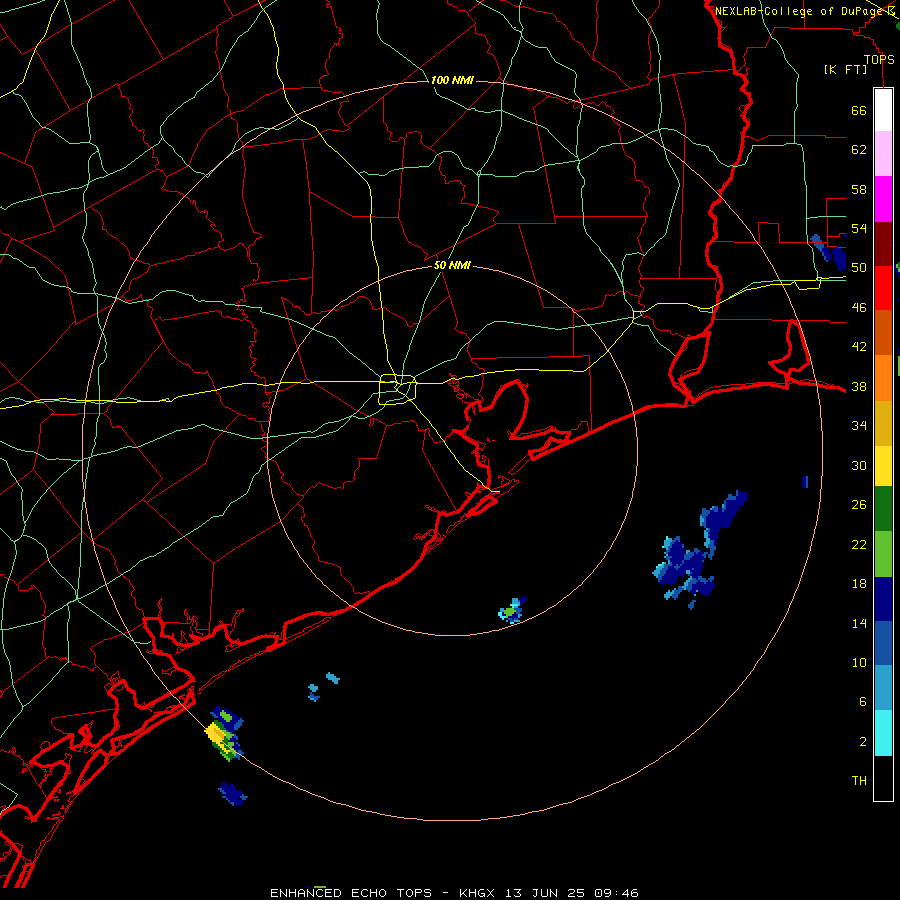Click the 6 value on the legend
The width and height of the screenshot is (900, 900).
tap(862, 701)
